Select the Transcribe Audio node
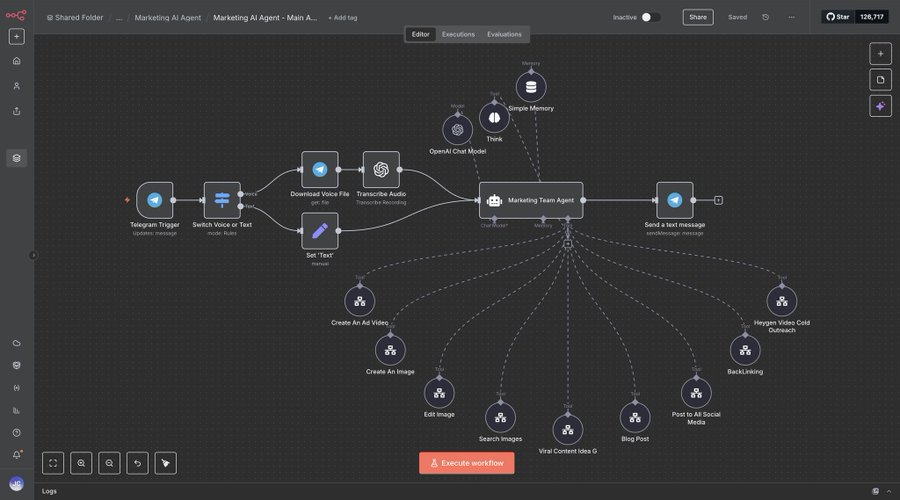The width and height of the screenshot is (900, 500). pyautogui.click(x=381, y=169)
